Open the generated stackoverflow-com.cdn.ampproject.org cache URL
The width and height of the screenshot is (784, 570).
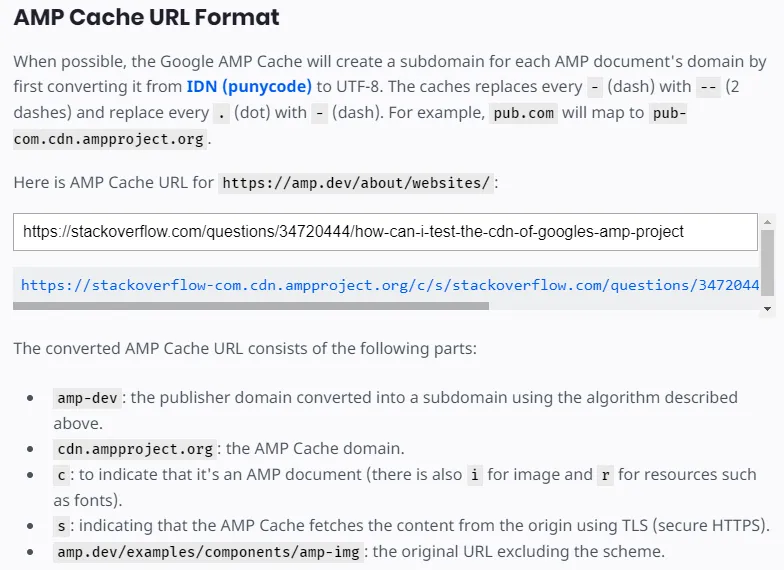pyautogui.click(x=390, y=285)
